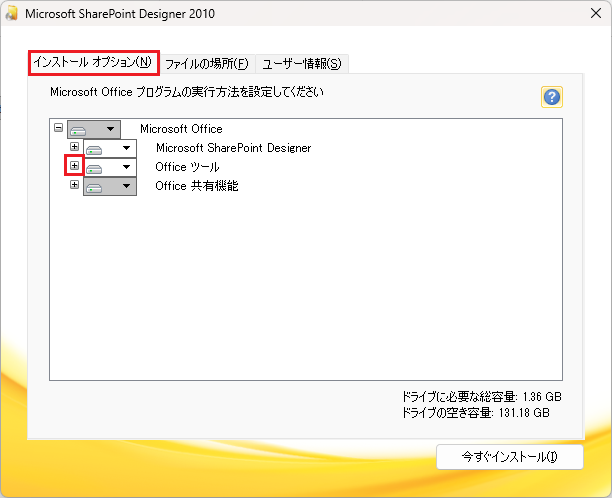
Task: Select the Microsoft SharePoint Designer label
Action: [233, 148]
